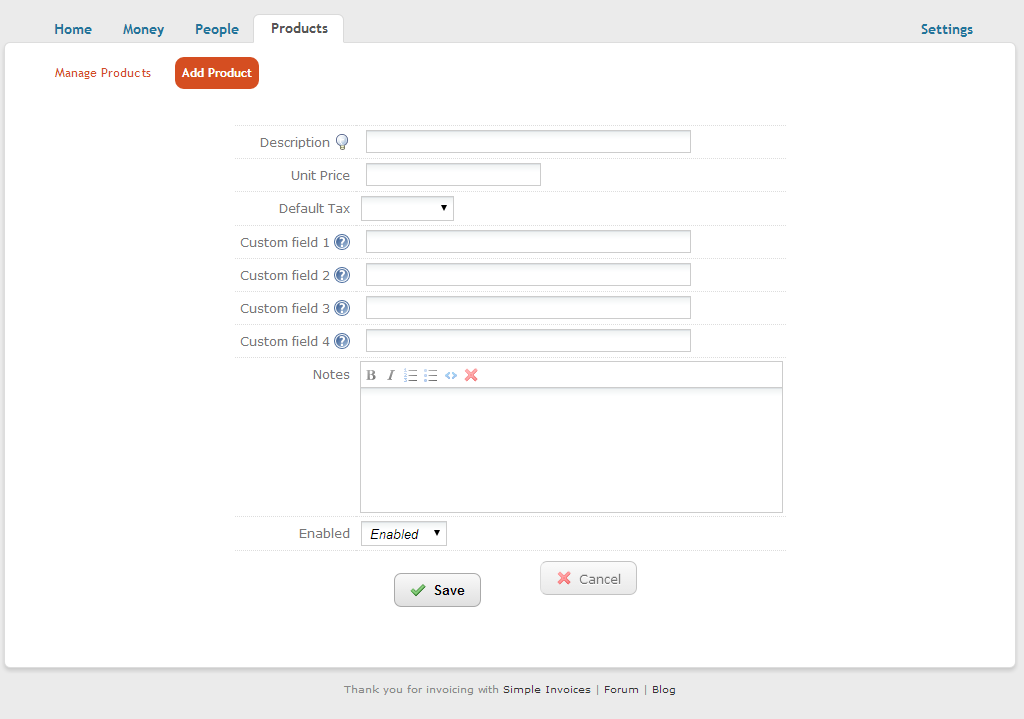Insert bulleted list in Notes

(430, 375)
